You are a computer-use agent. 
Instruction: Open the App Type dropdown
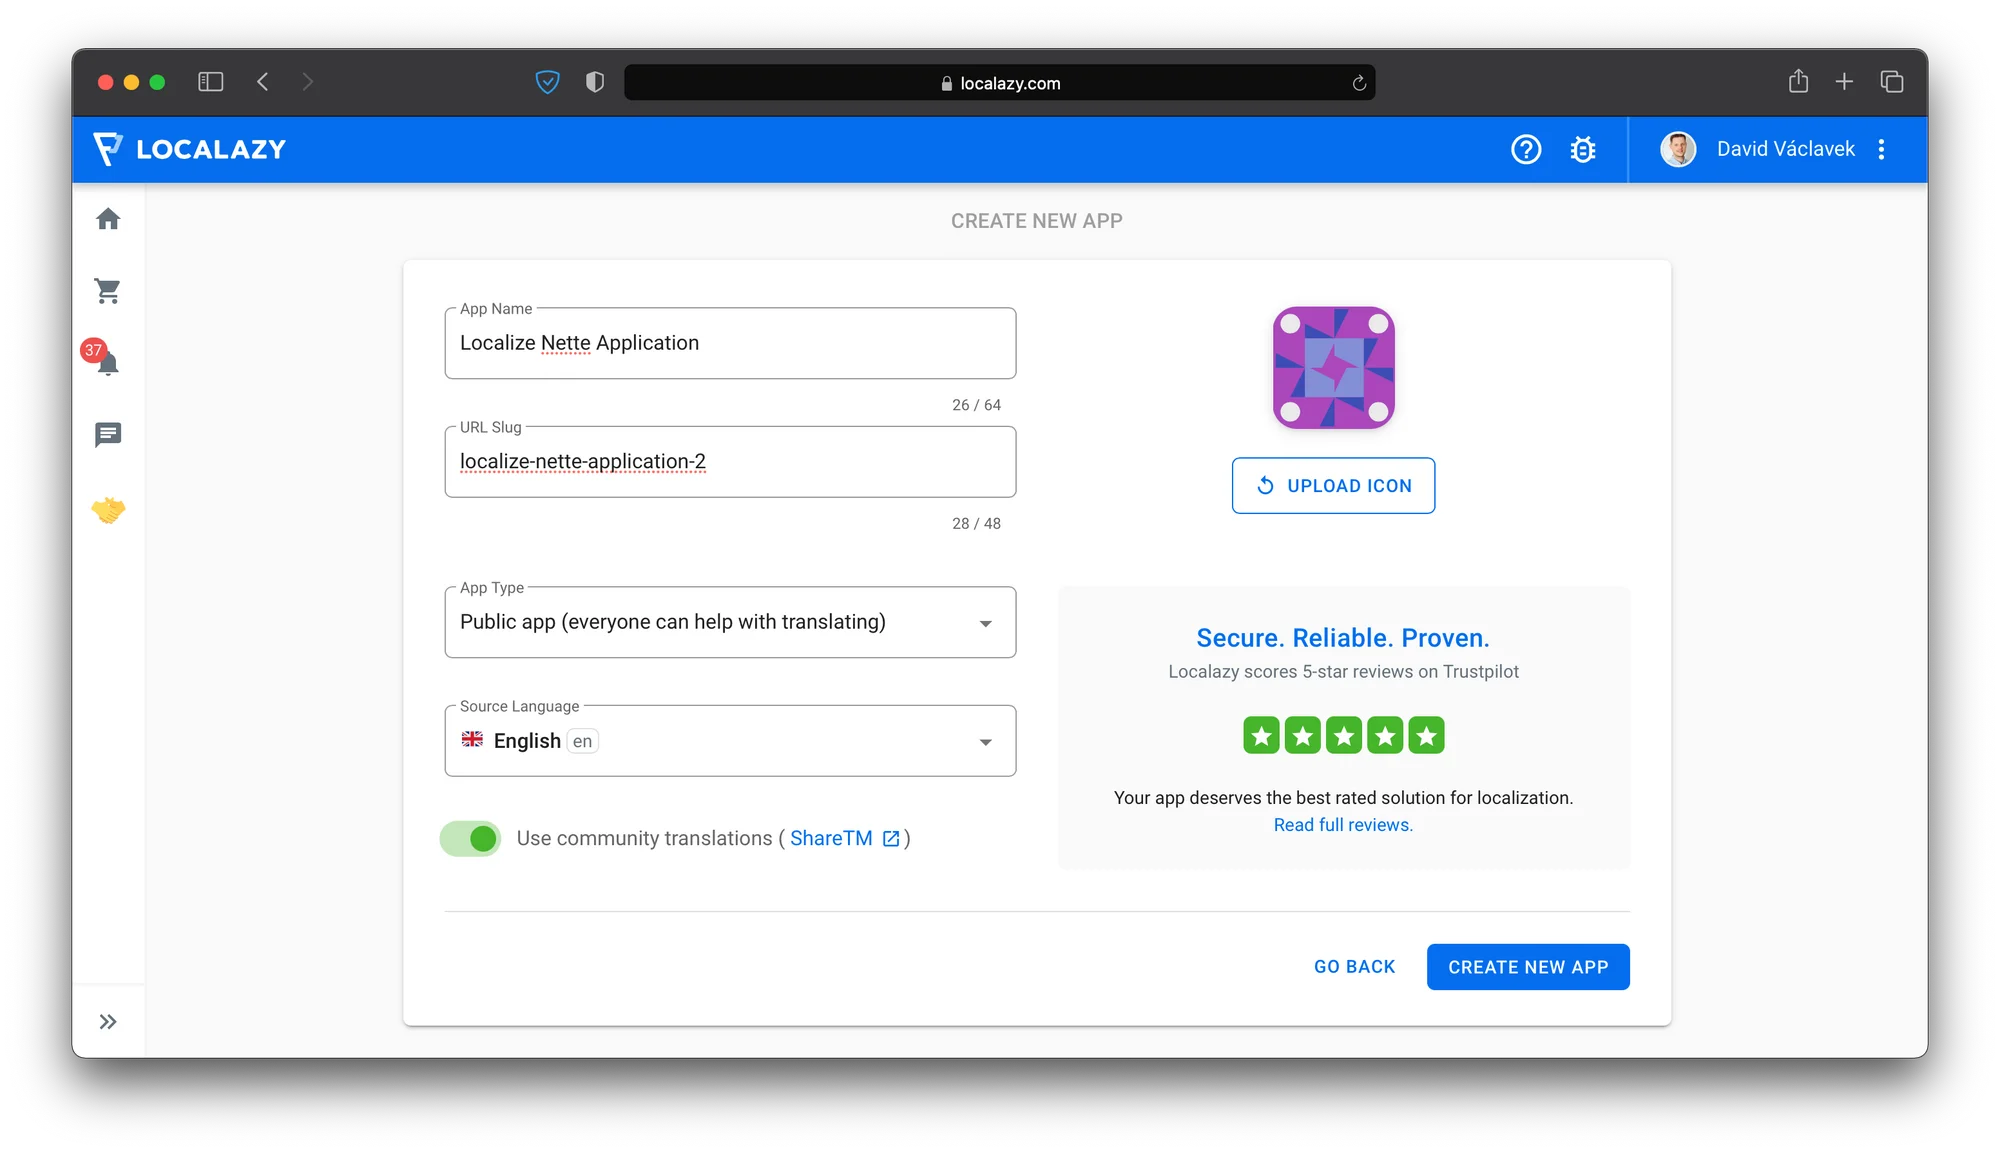click(x=730, y=622)
